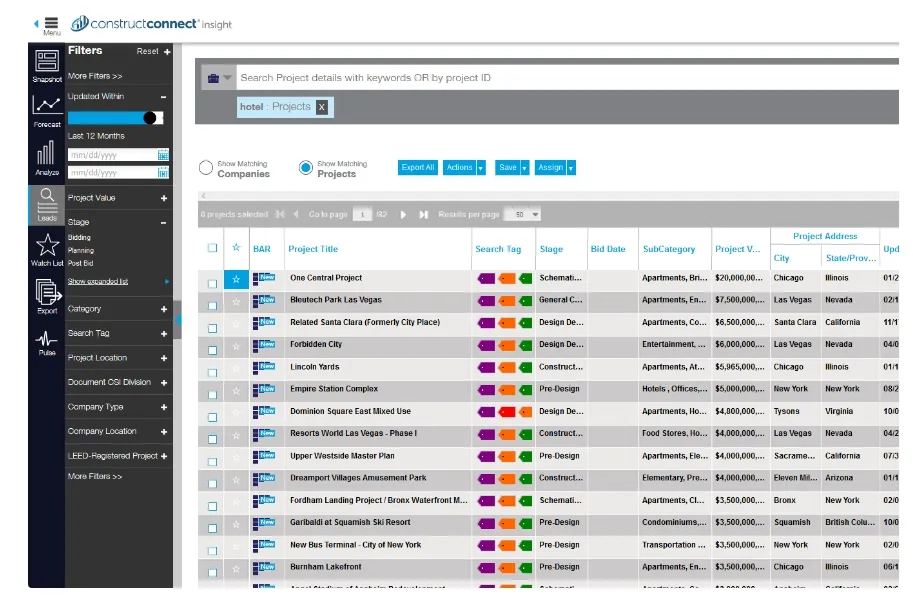Open the Actions dropdown arrow
Screen dimensions: 913x598
[481, 168]
